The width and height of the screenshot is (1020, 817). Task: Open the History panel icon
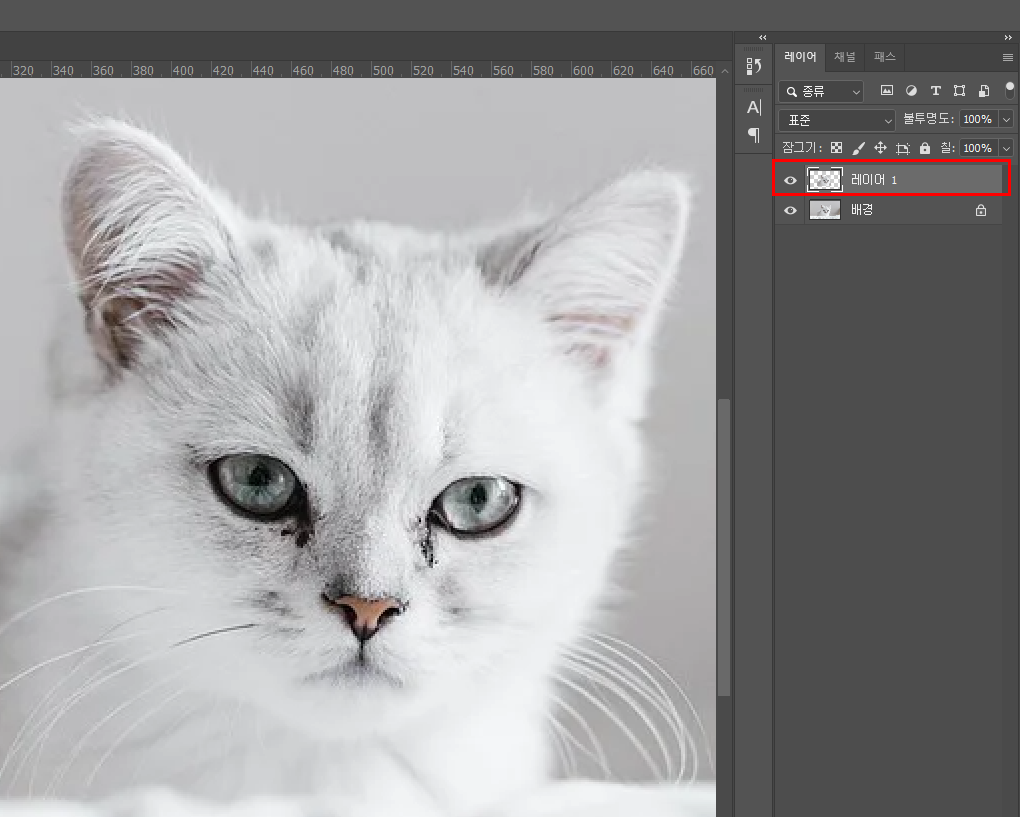754,66
